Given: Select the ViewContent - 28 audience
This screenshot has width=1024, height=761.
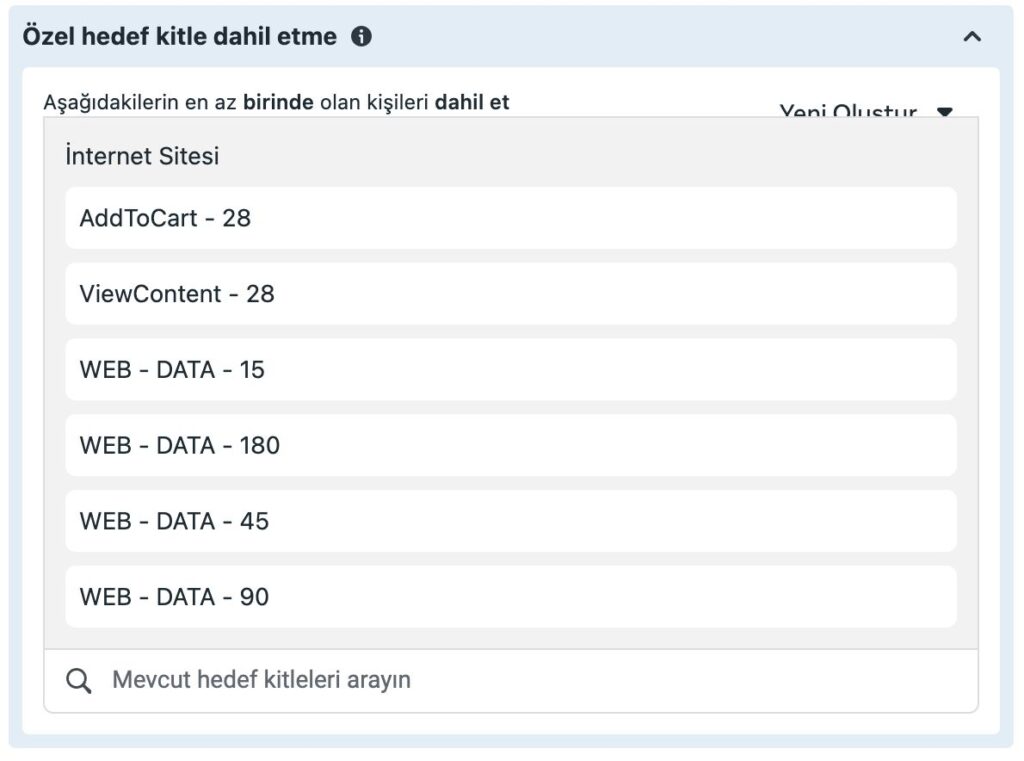Looking at the screenshot, I should tap(510, 294).
